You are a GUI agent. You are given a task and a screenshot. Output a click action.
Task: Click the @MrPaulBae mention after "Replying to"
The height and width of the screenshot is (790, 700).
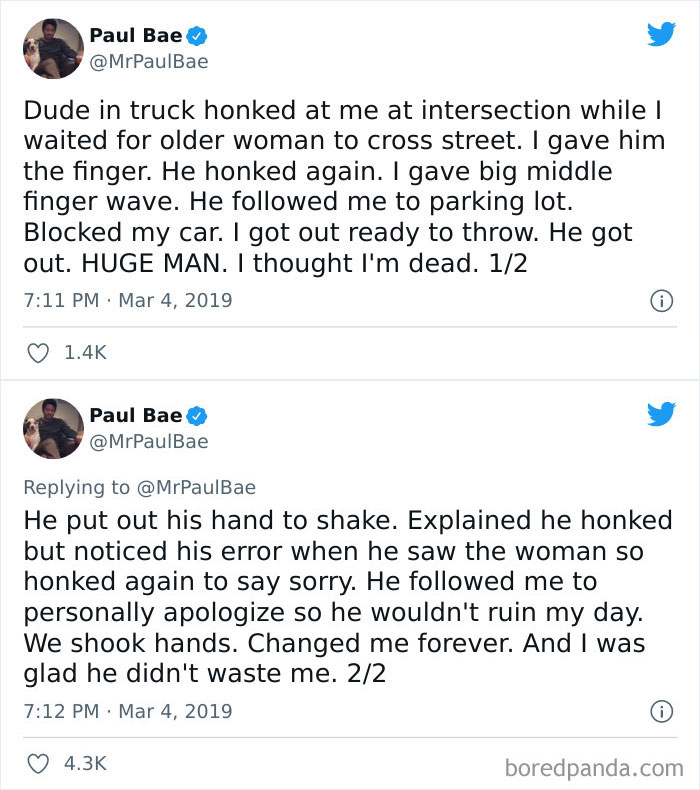pyautogui.click(x=196, y=488)
